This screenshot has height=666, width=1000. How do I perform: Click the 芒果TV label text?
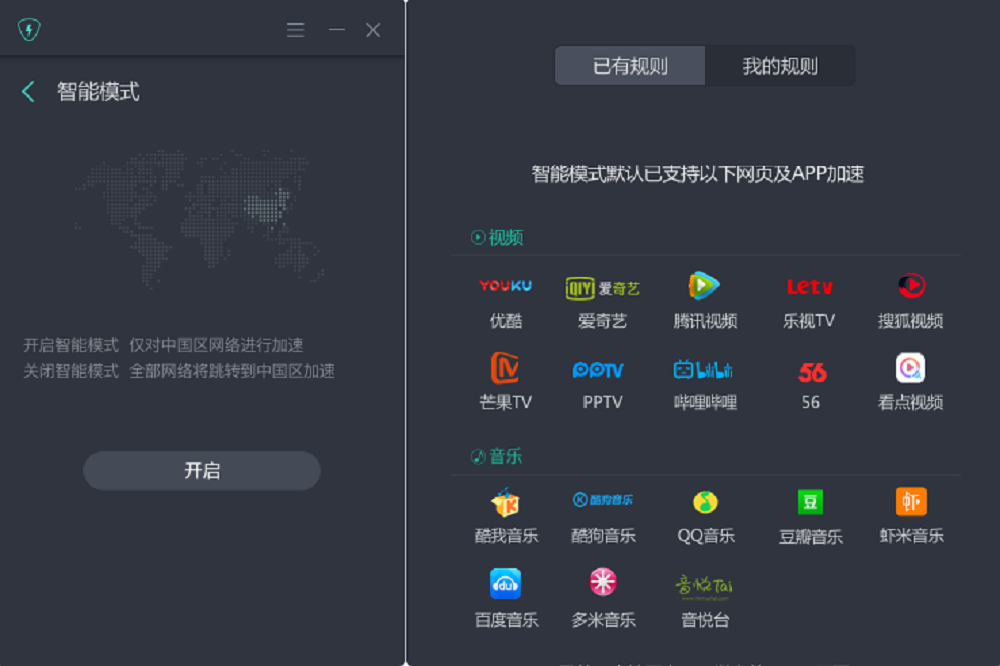pyautogui.click(x=505, y=402)
